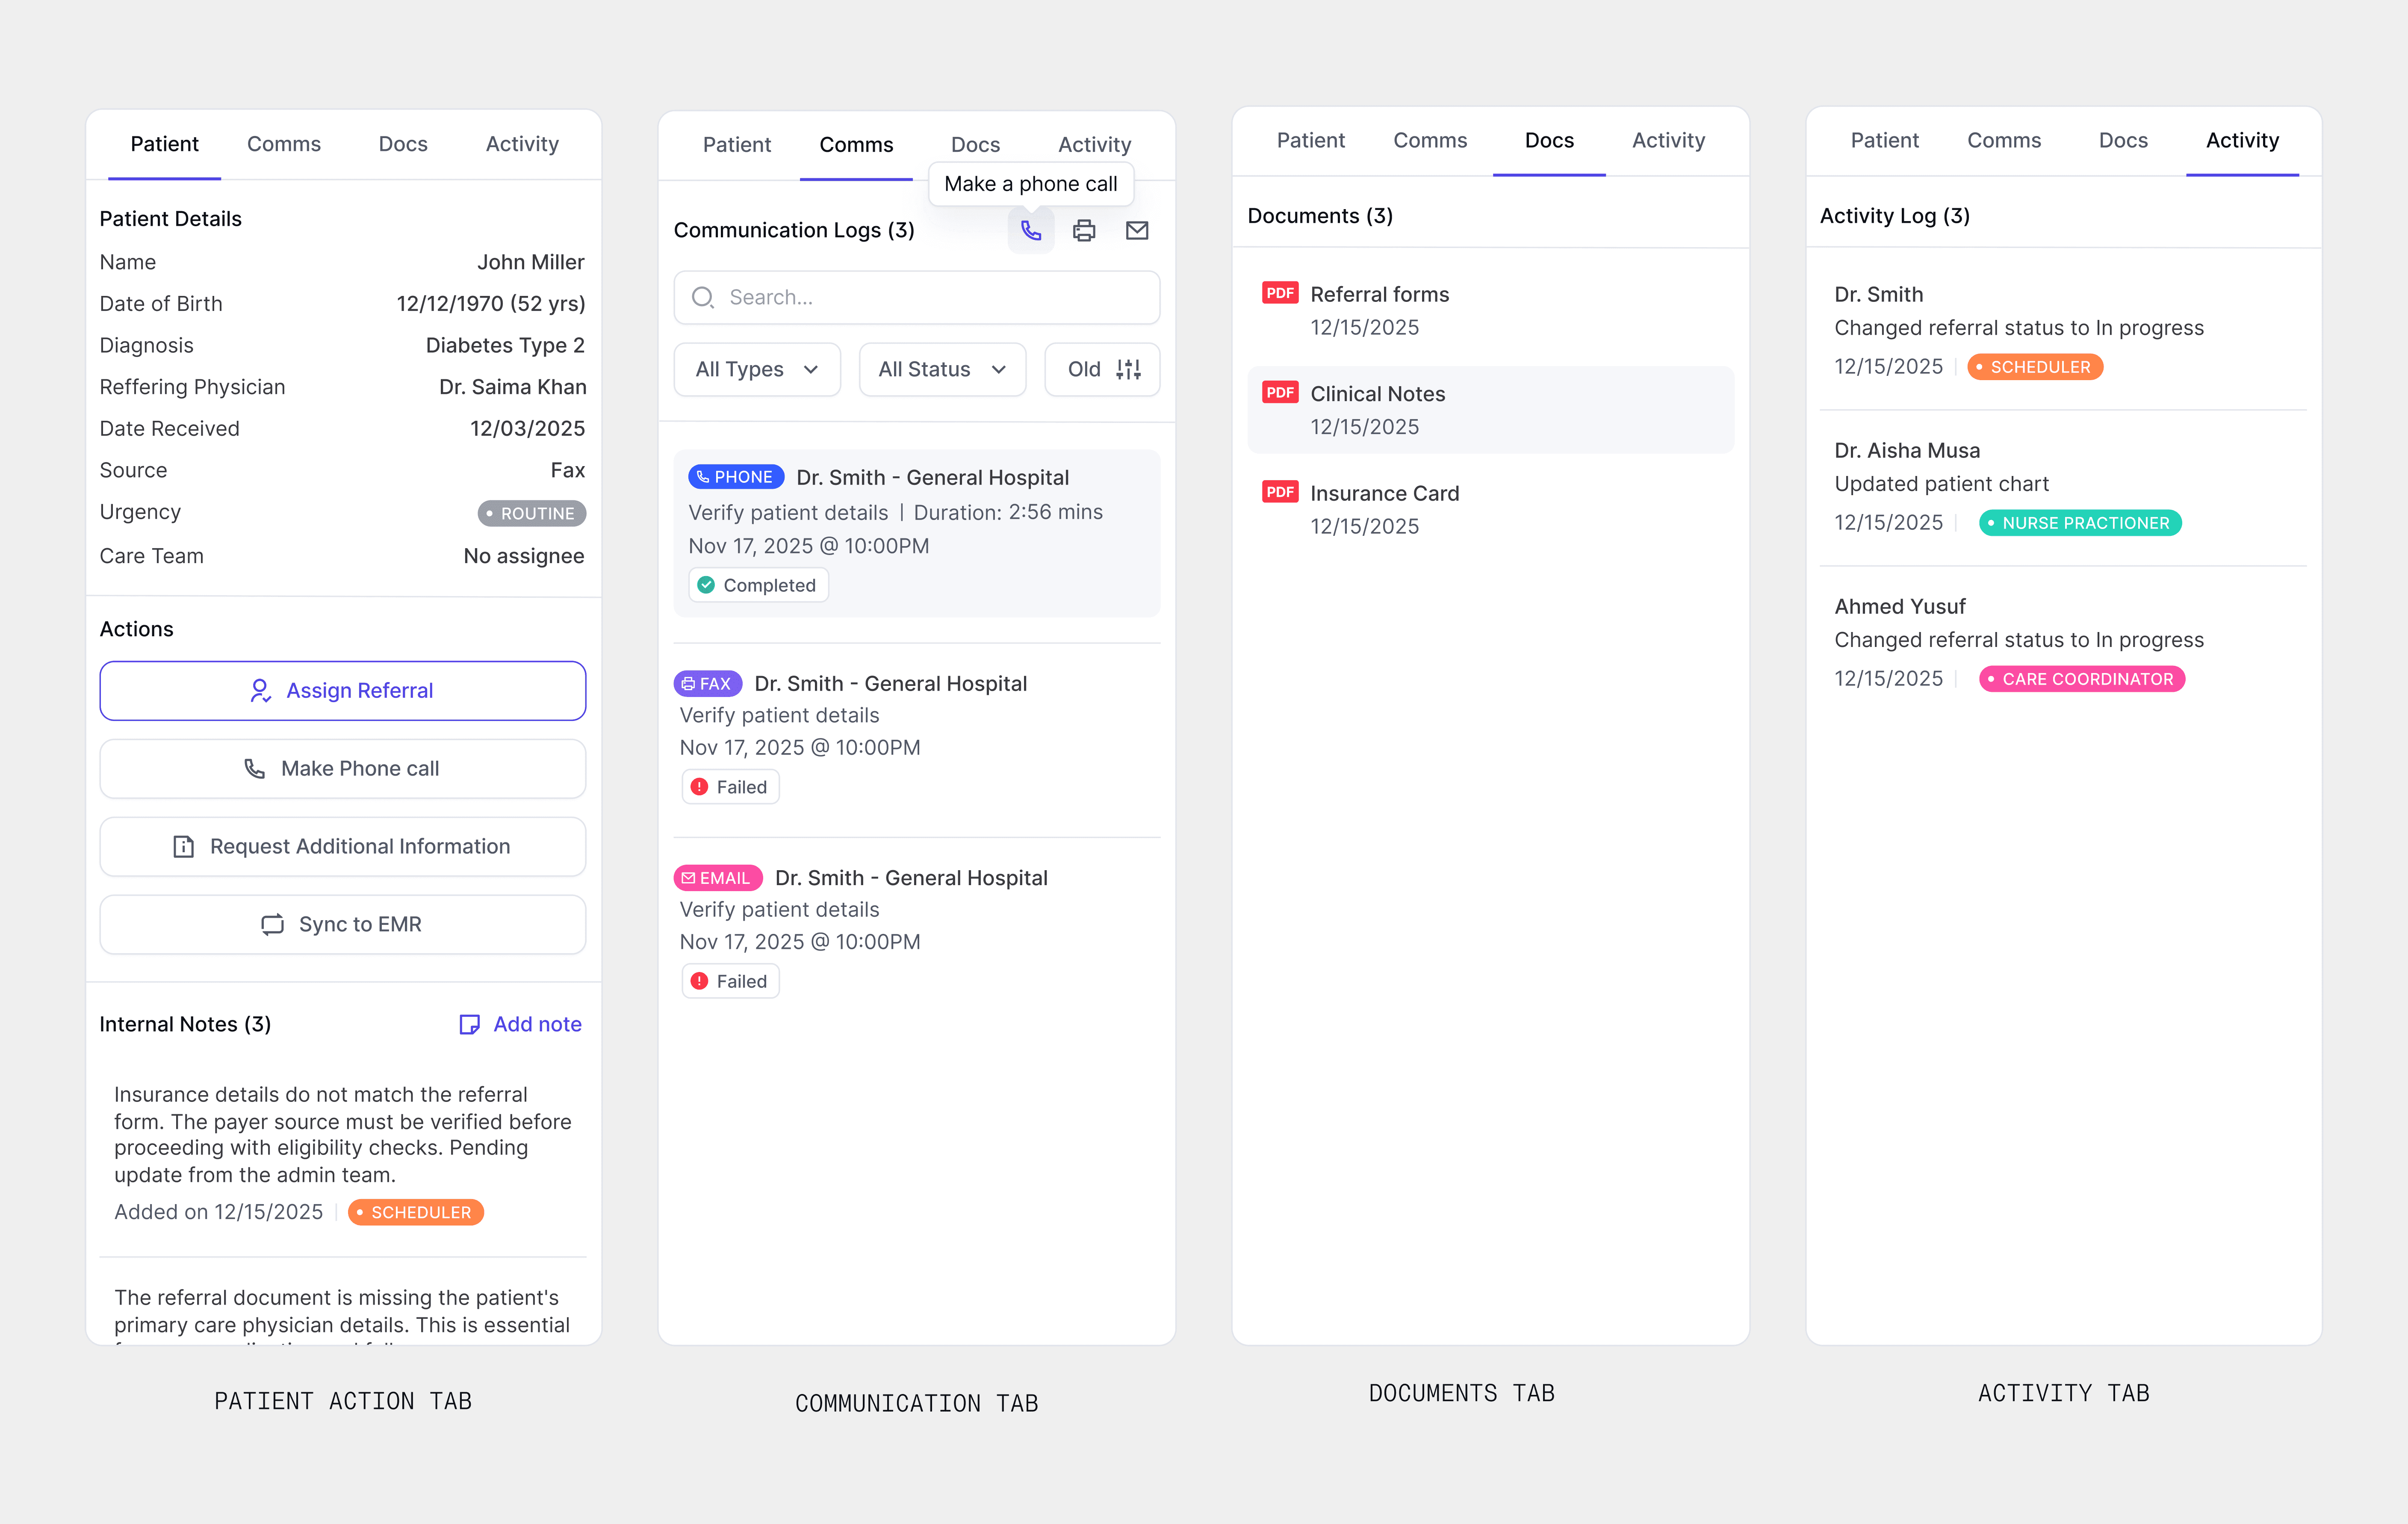
Task: Click the phone call icon in Communication Logs
Action: (x=1030, y=231)
